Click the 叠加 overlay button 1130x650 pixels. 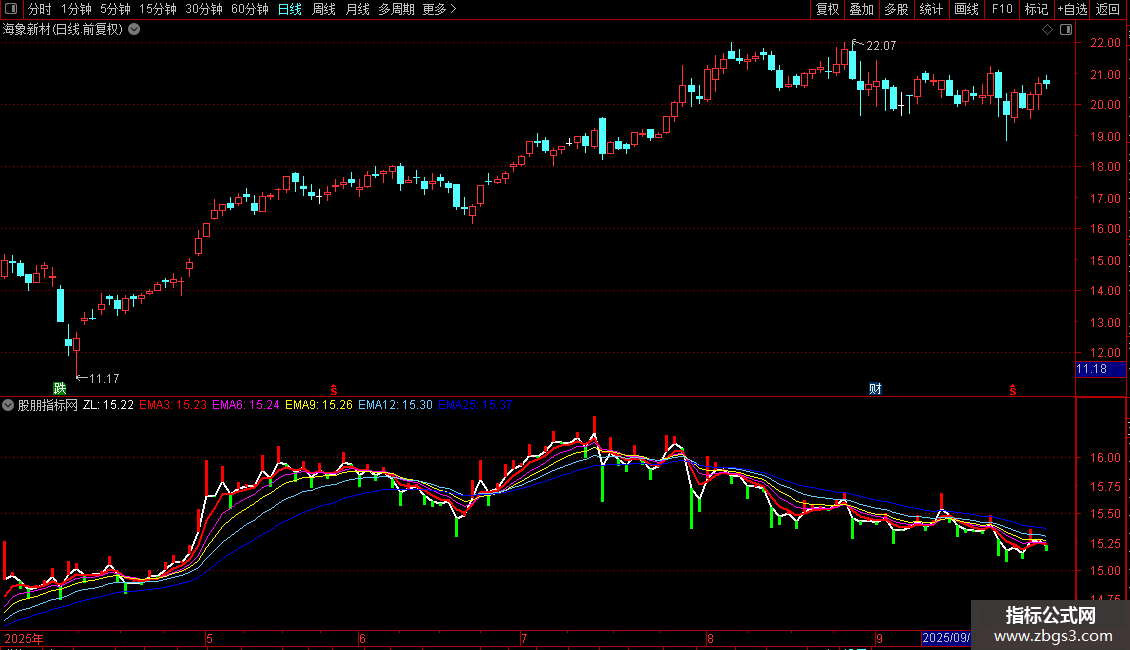point(861,9)
